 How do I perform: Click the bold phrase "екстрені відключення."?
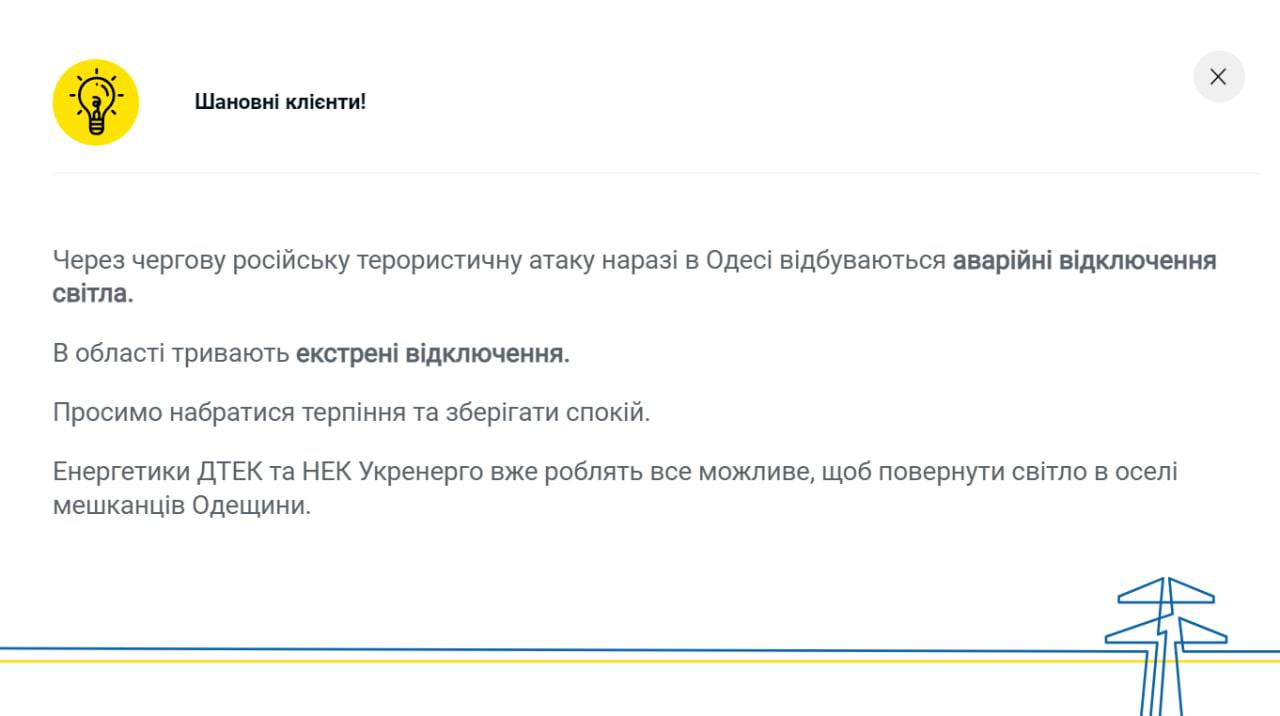(432, 354)
